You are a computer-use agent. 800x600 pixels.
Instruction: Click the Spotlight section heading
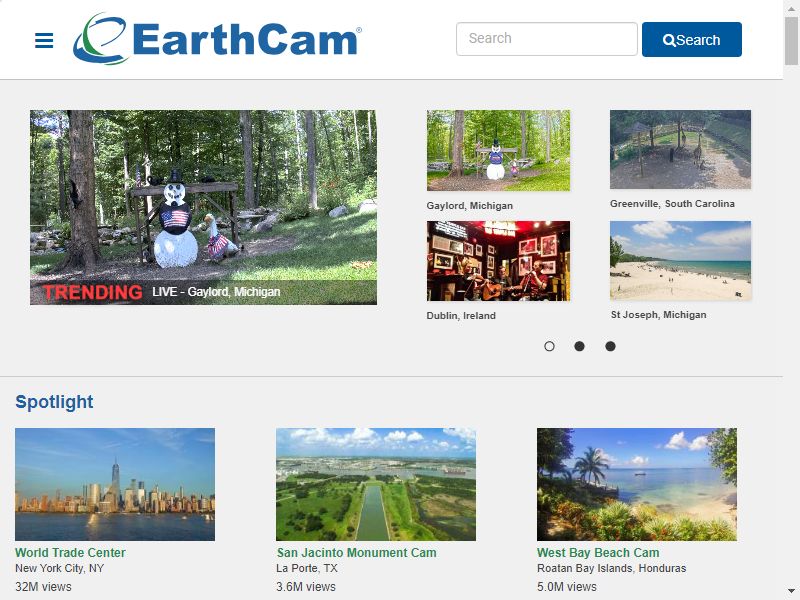pyautogui.click(x=54, y=402)
